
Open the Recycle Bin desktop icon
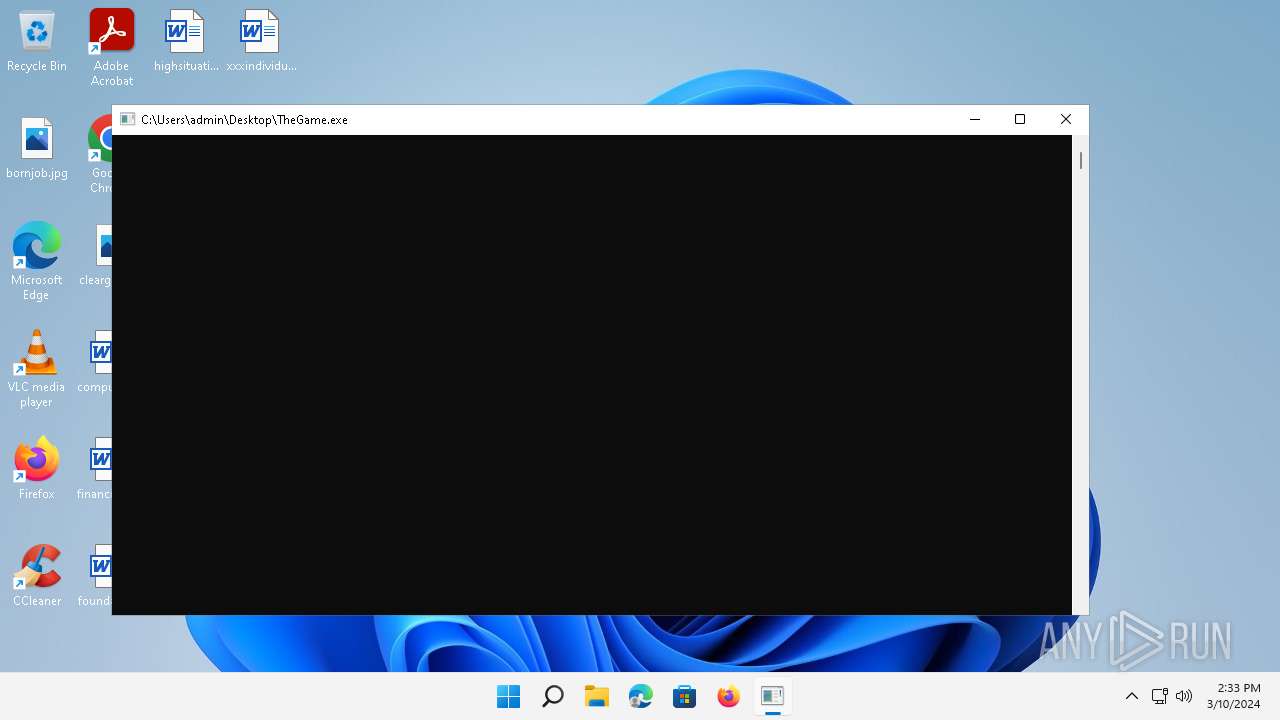click(x=37, y=42)
